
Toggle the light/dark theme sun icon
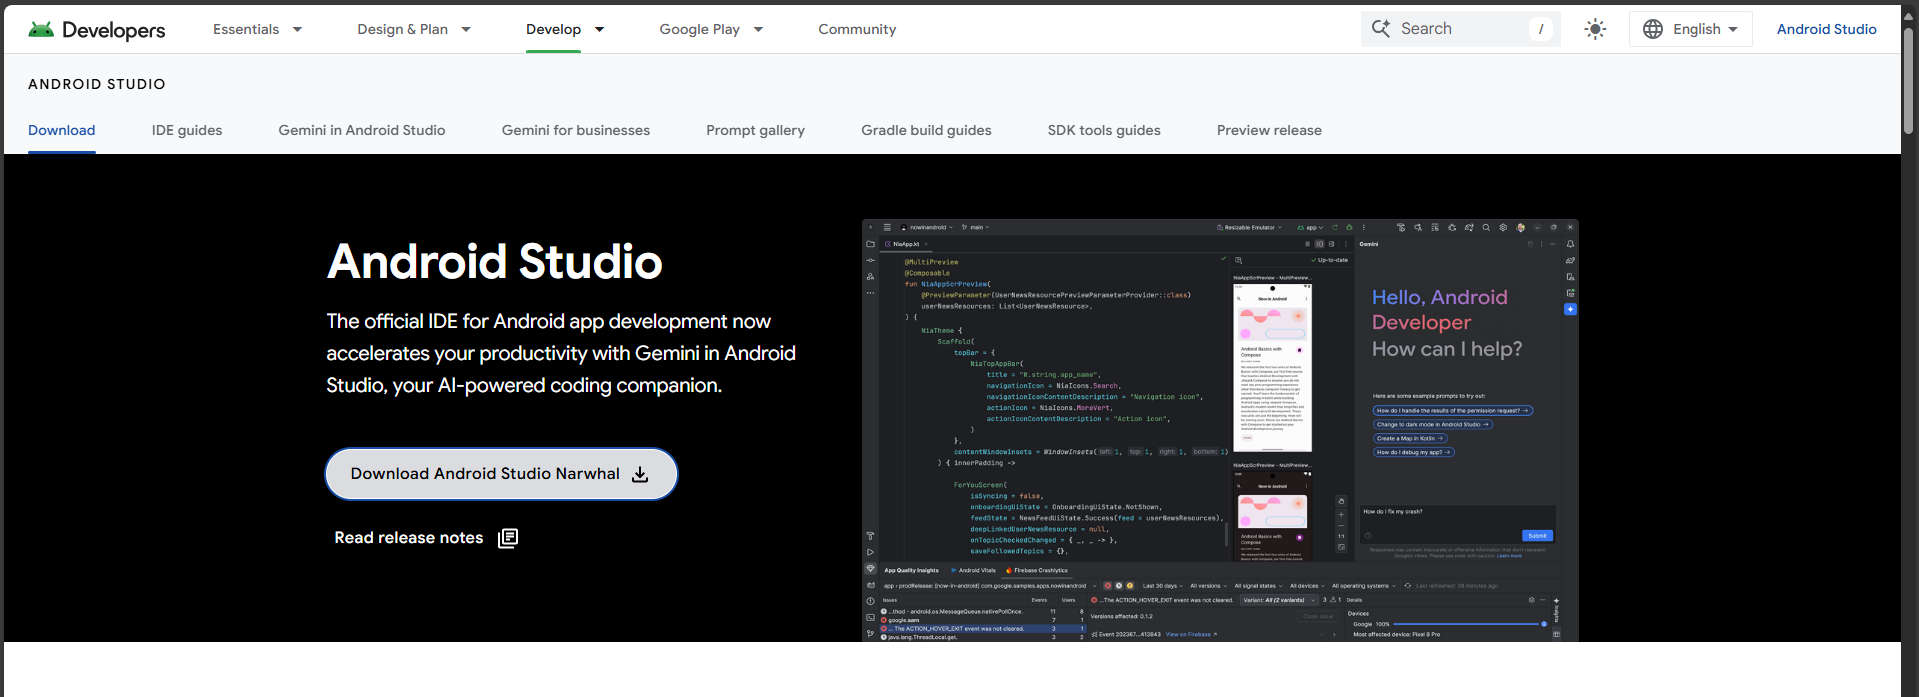click(x=1595, y=29)
